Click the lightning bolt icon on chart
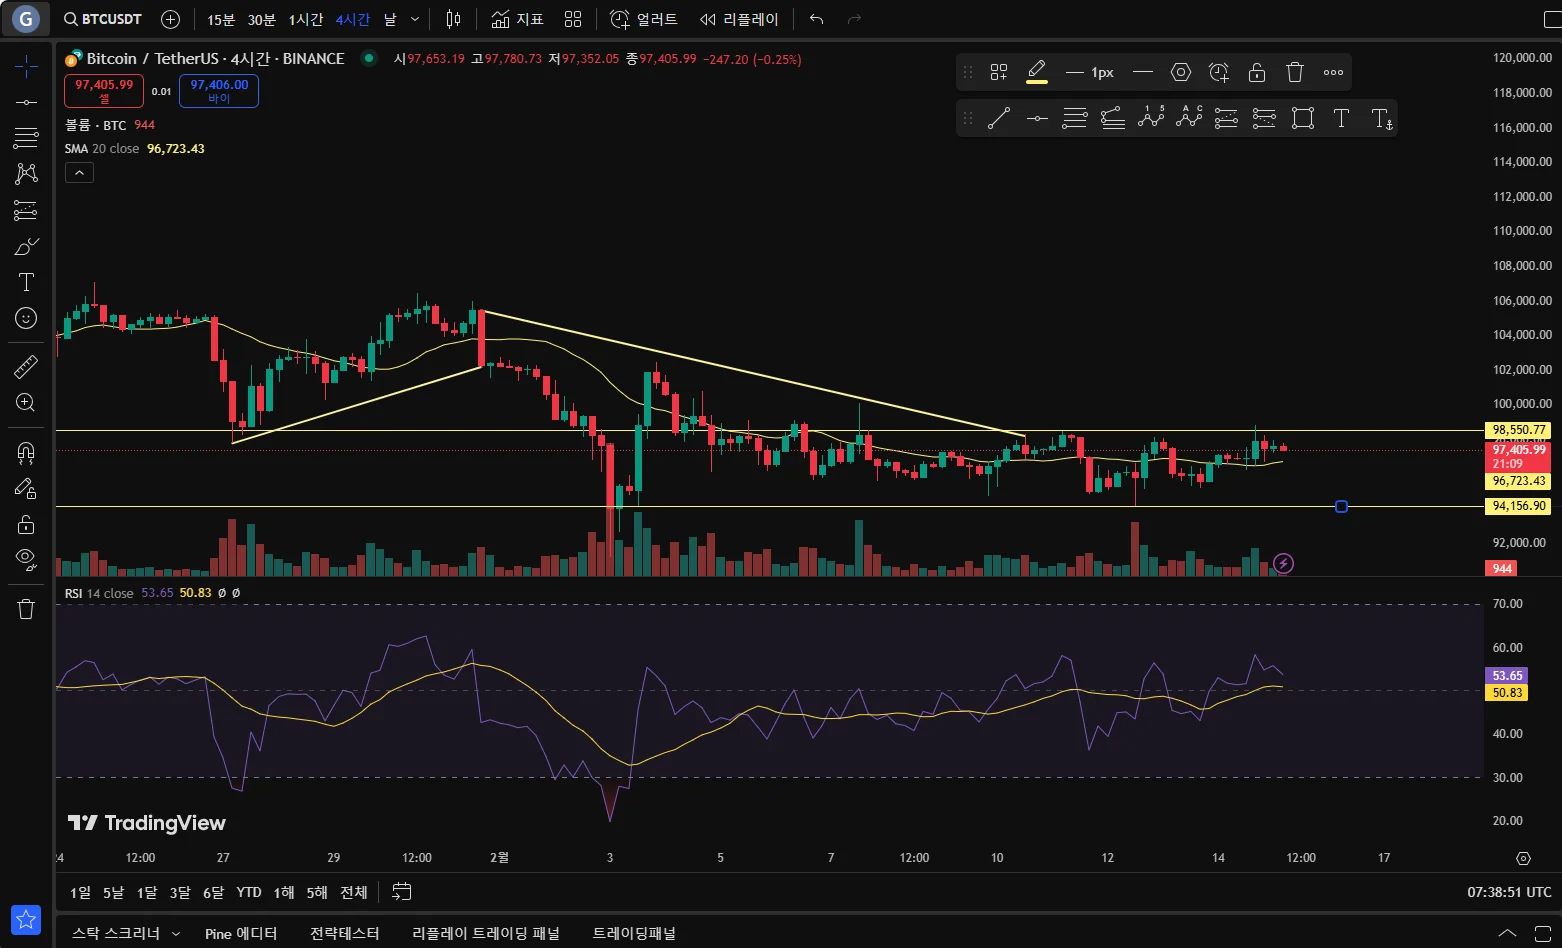The height and width of the screenshot is (948, 1562). pyautogui.click(x=1284, y=564)
